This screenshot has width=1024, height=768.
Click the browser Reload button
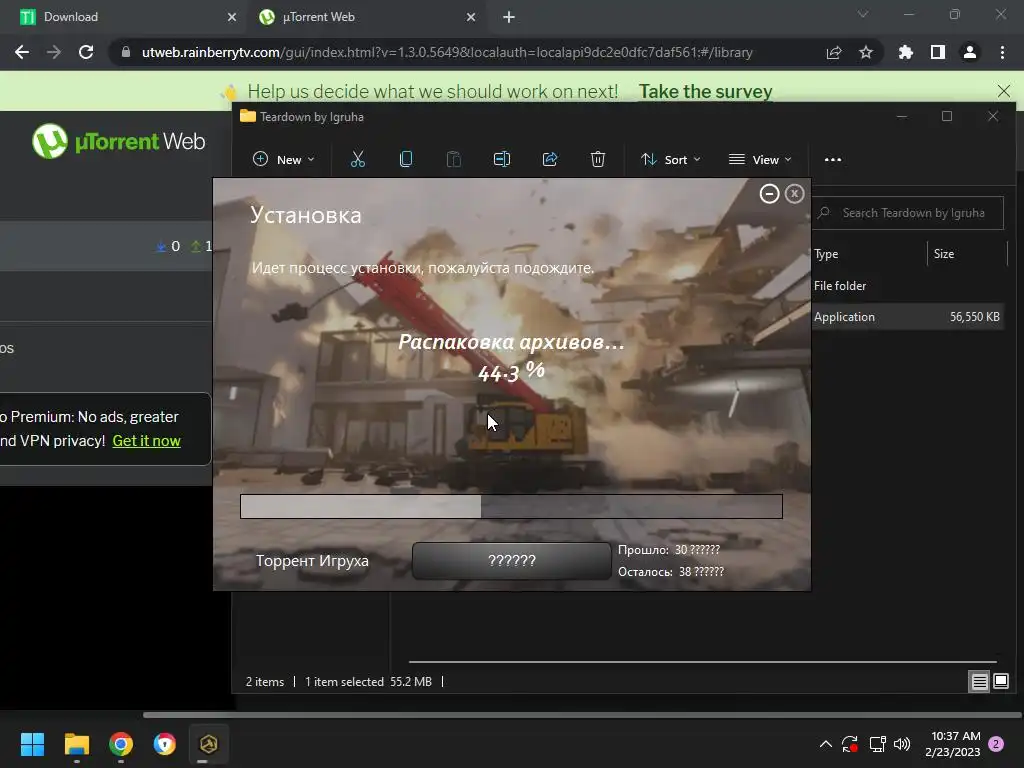[x=86, y=52]
